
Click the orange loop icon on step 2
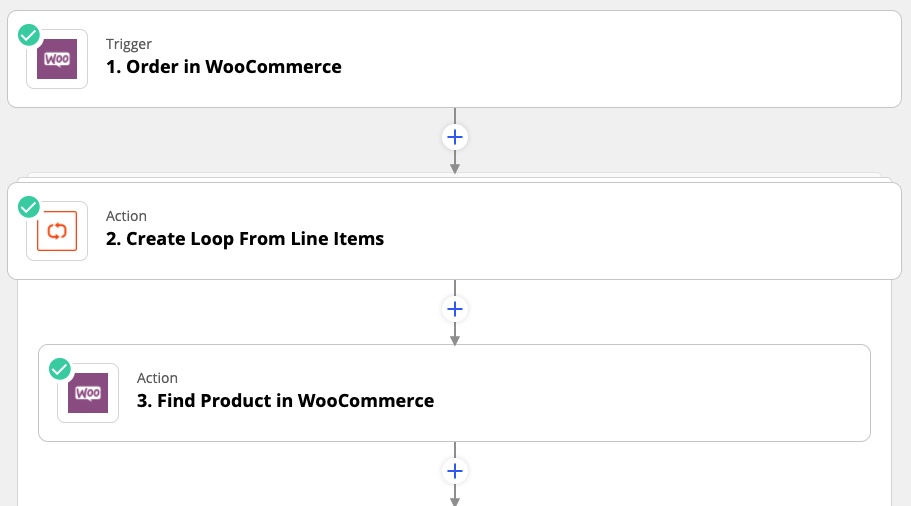[57, 231]
